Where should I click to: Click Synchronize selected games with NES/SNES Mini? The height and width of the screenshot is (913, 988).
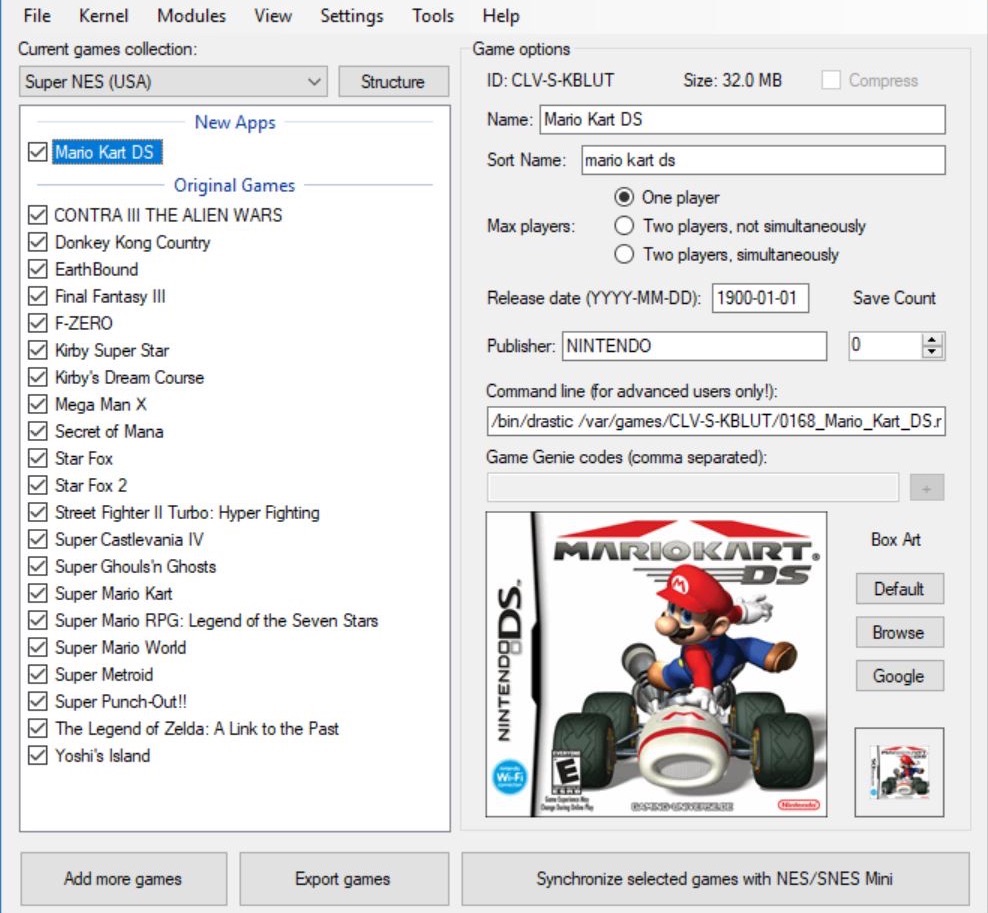pyautogui.click(x=715, y=878)
